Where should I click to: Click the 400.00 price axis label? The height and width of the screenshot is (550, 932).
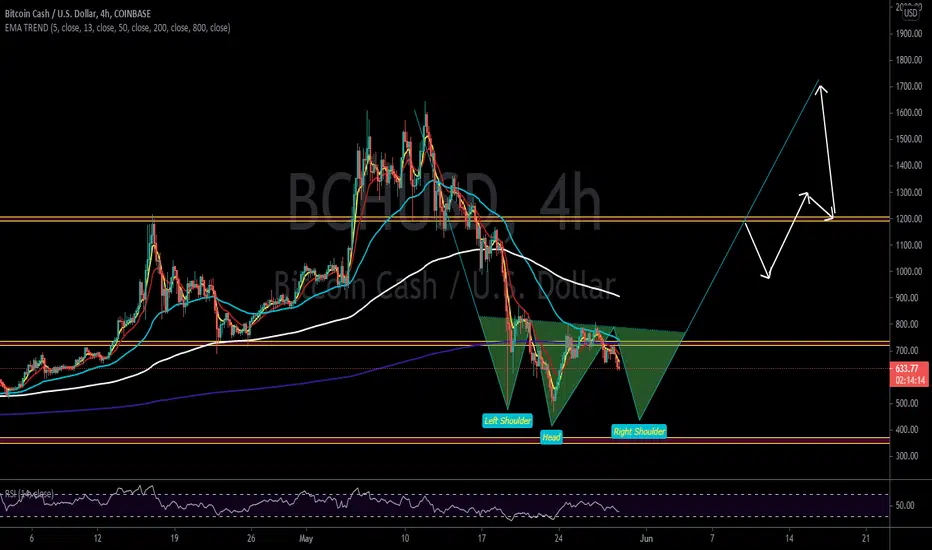click(908, 430)
